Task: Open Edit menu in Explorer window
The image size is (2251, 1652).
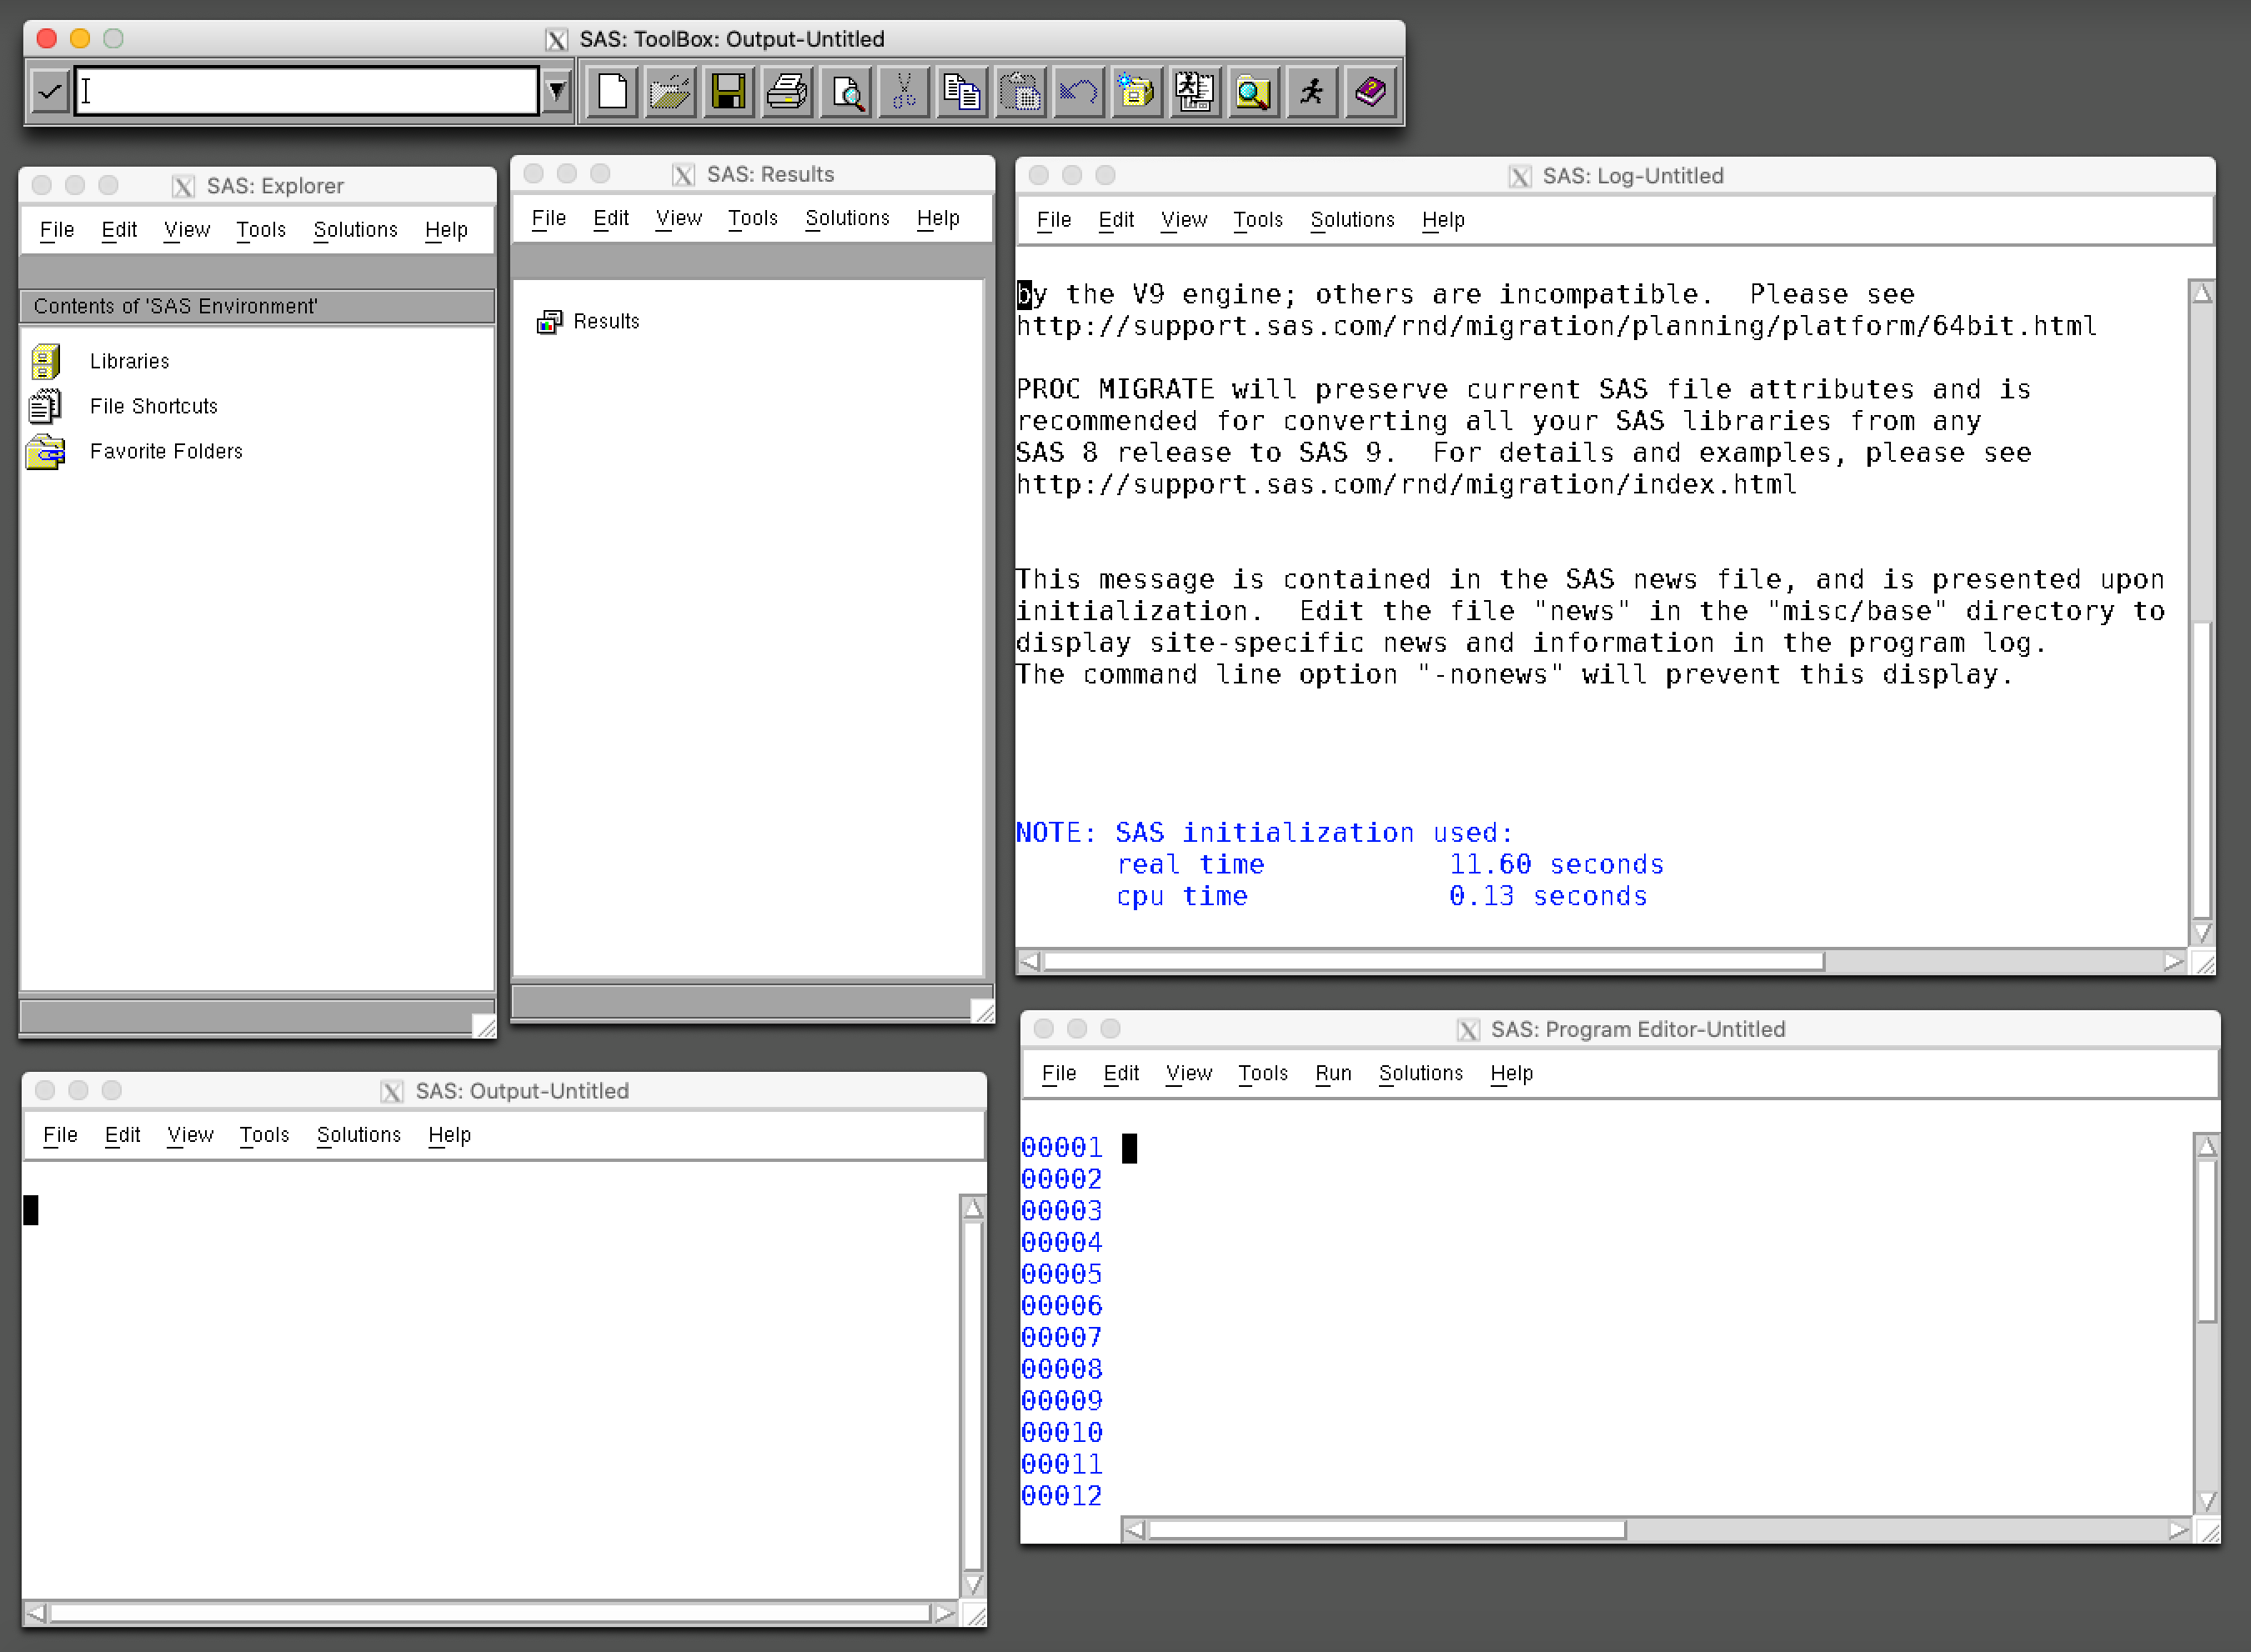Action: click(x=119, y=230)
